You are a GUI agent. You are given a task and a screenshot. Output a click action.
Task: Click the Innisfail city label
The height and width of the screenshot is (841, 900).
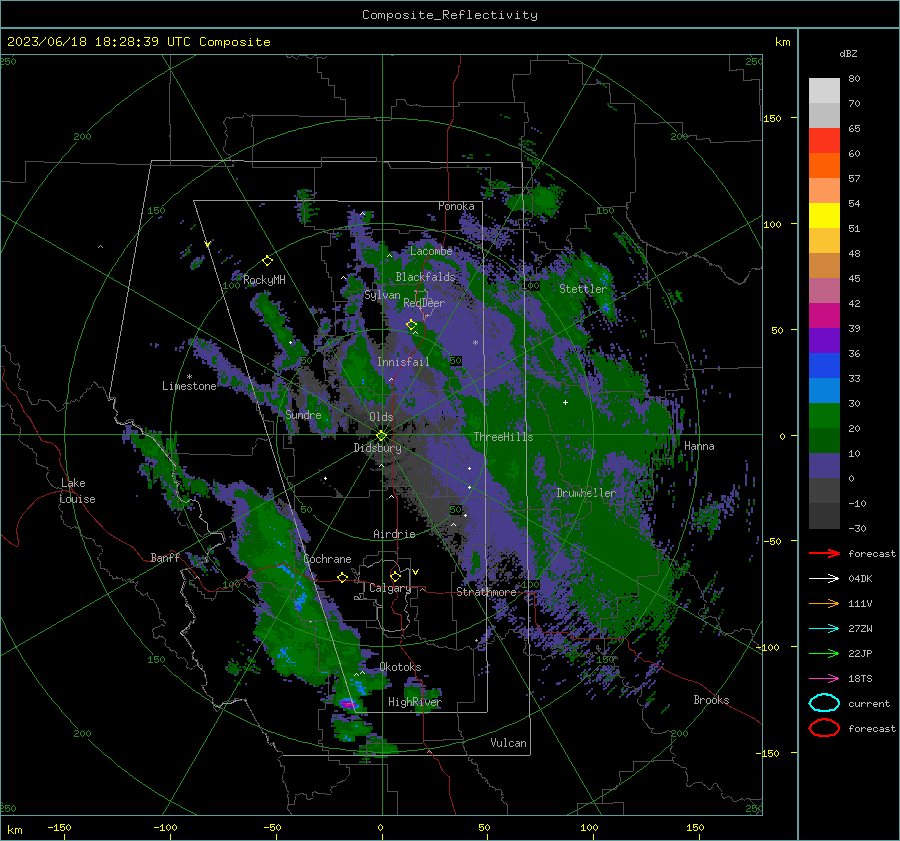(x=403, y=362)
